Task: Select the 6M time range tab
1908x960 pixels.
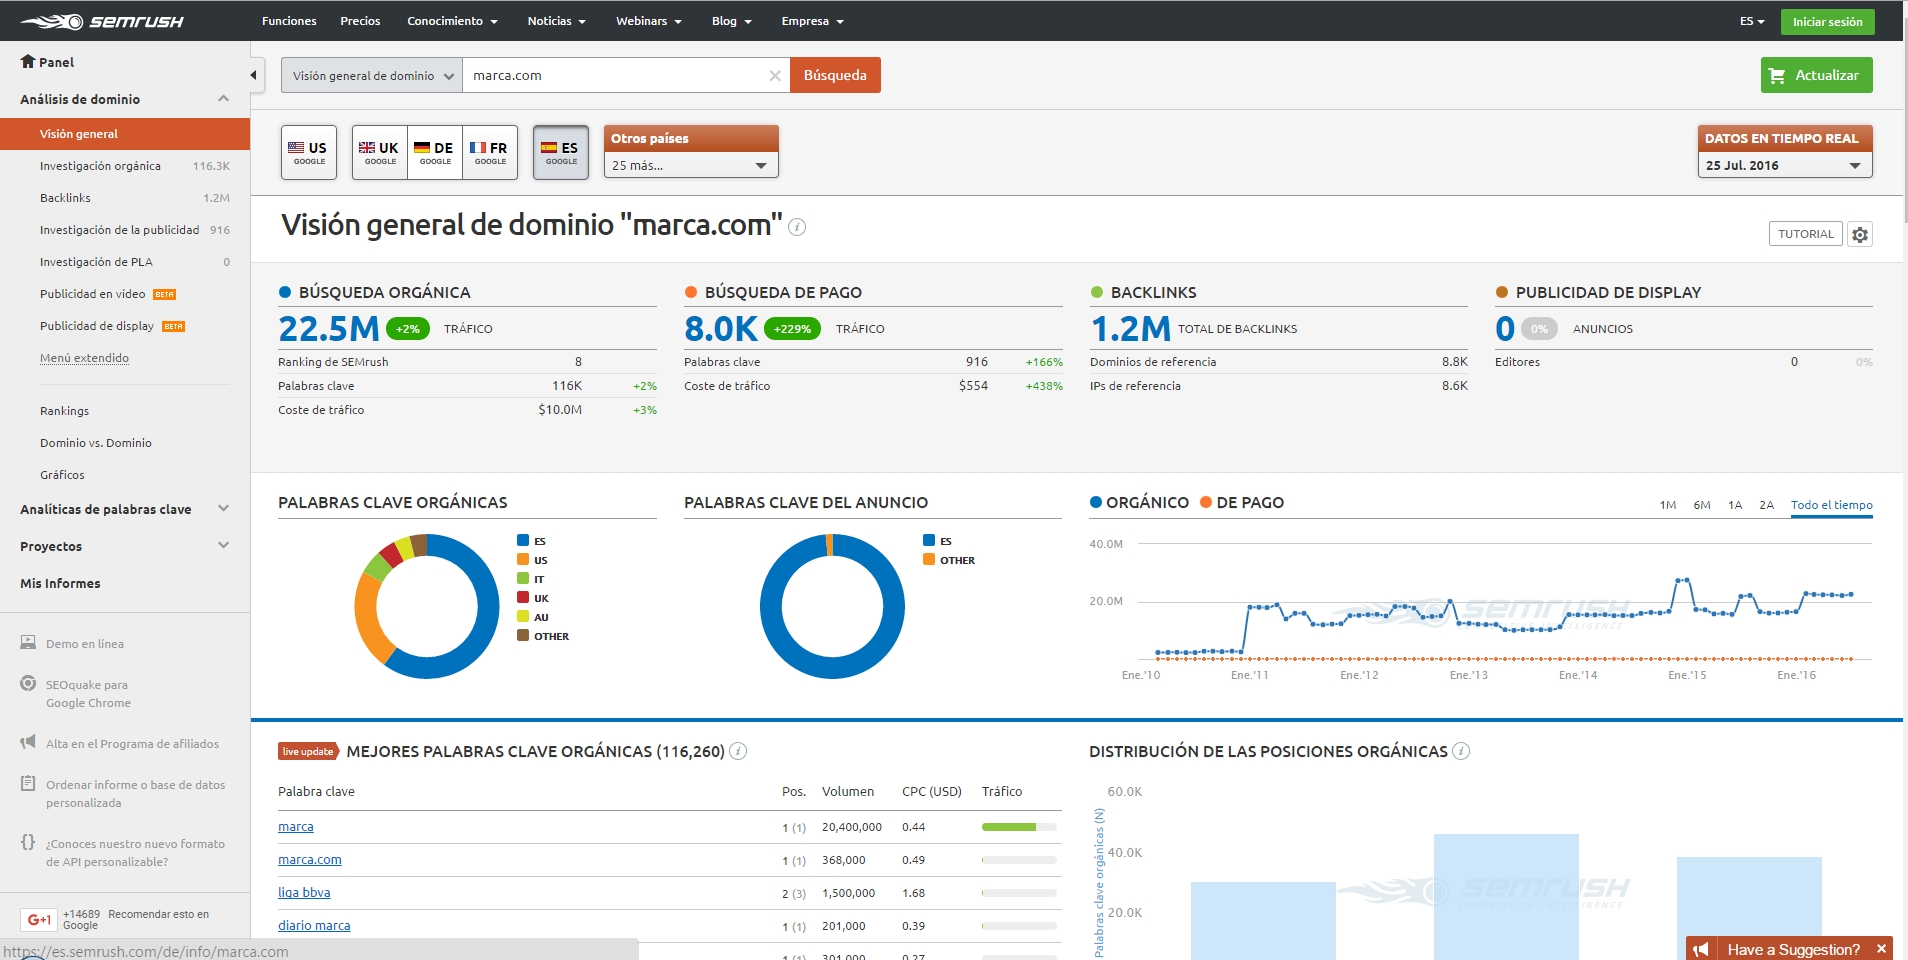Action: [x=1702, y=505]
